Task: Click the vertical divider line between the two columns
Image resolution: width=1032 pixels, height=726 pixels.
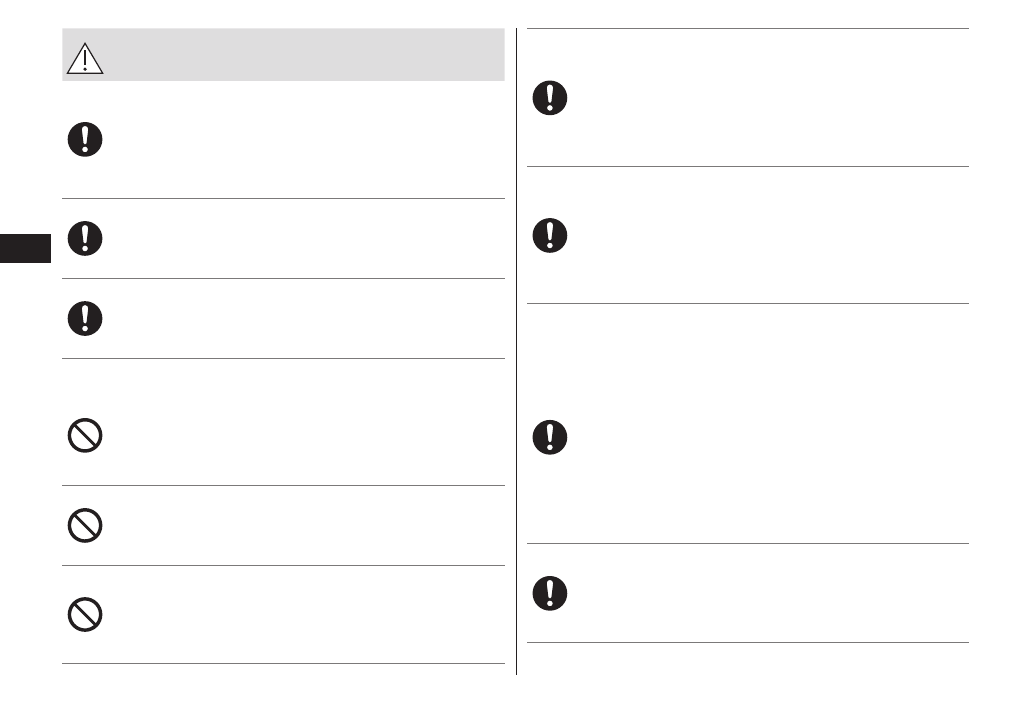Action: [517, 350]
